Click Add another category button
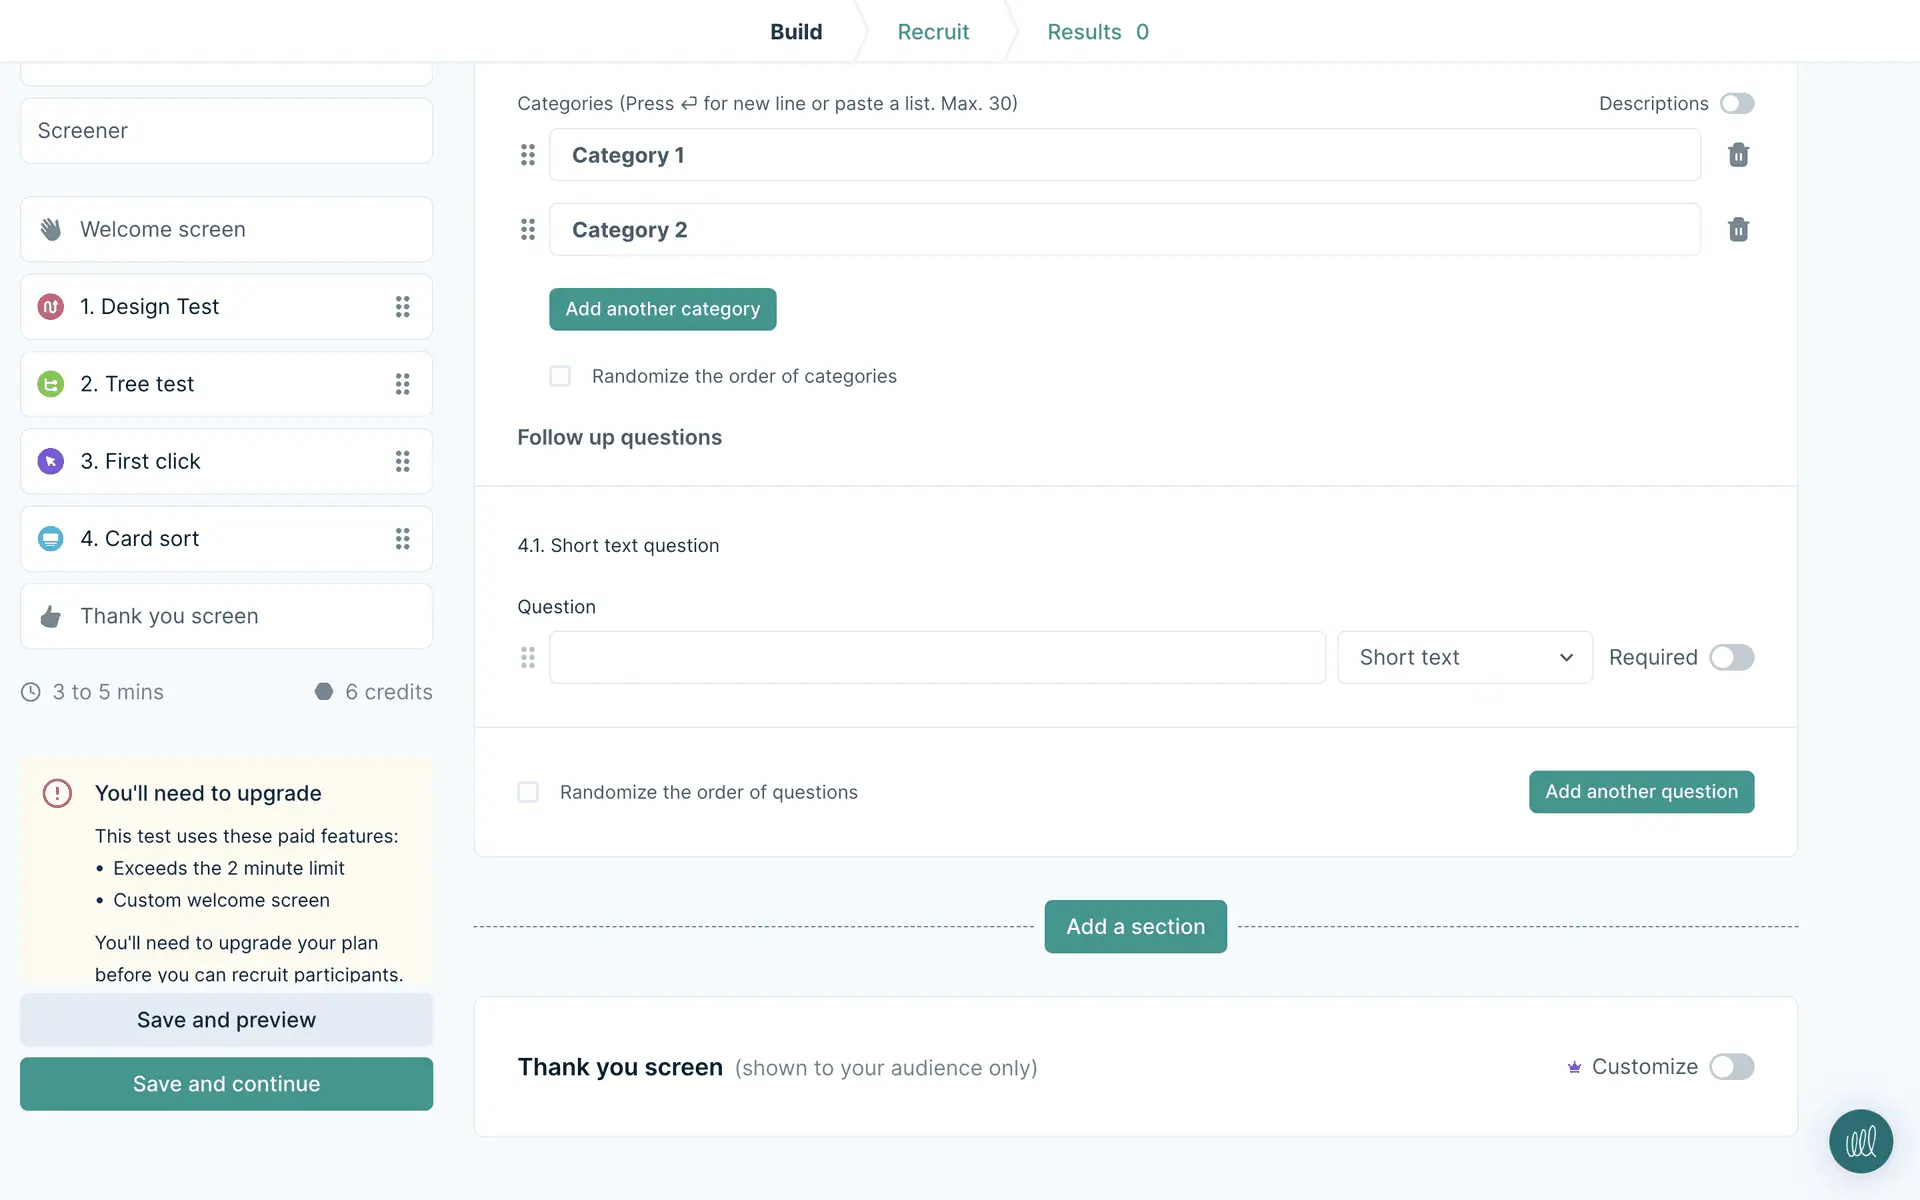 (x=662, y=309)
